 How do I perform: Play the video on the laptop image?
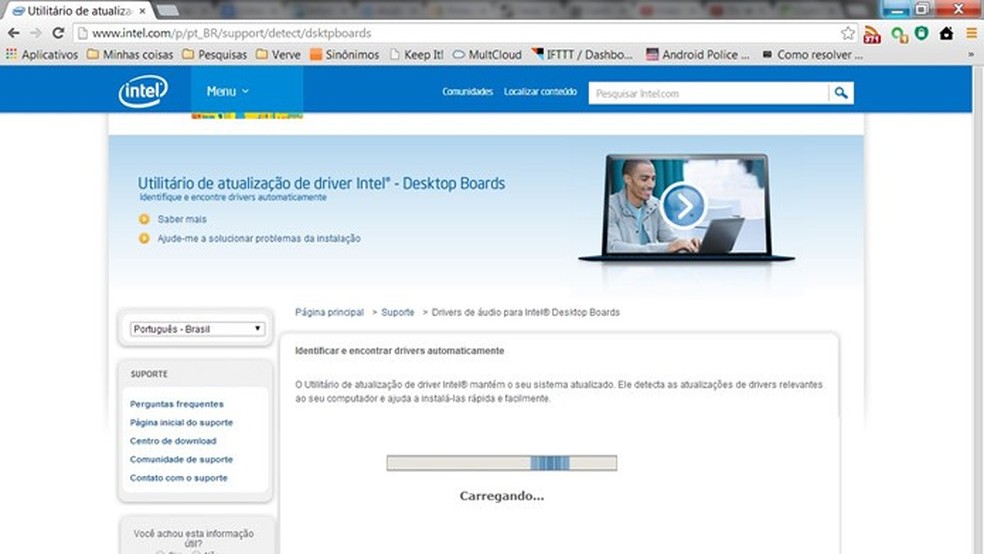[683, 205]
